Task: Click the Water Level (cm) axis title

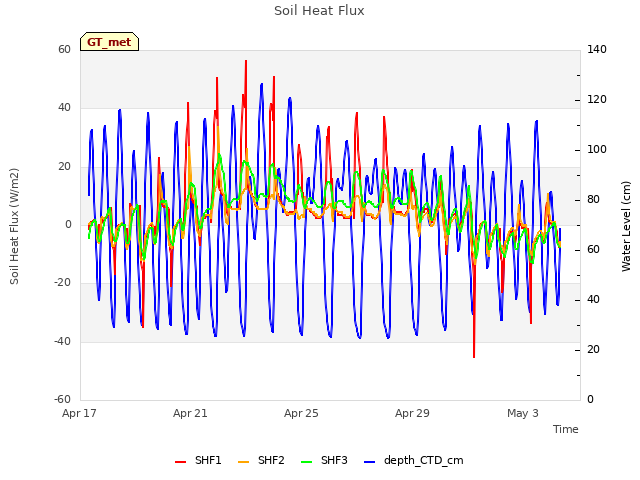Action: pos(626,226)
